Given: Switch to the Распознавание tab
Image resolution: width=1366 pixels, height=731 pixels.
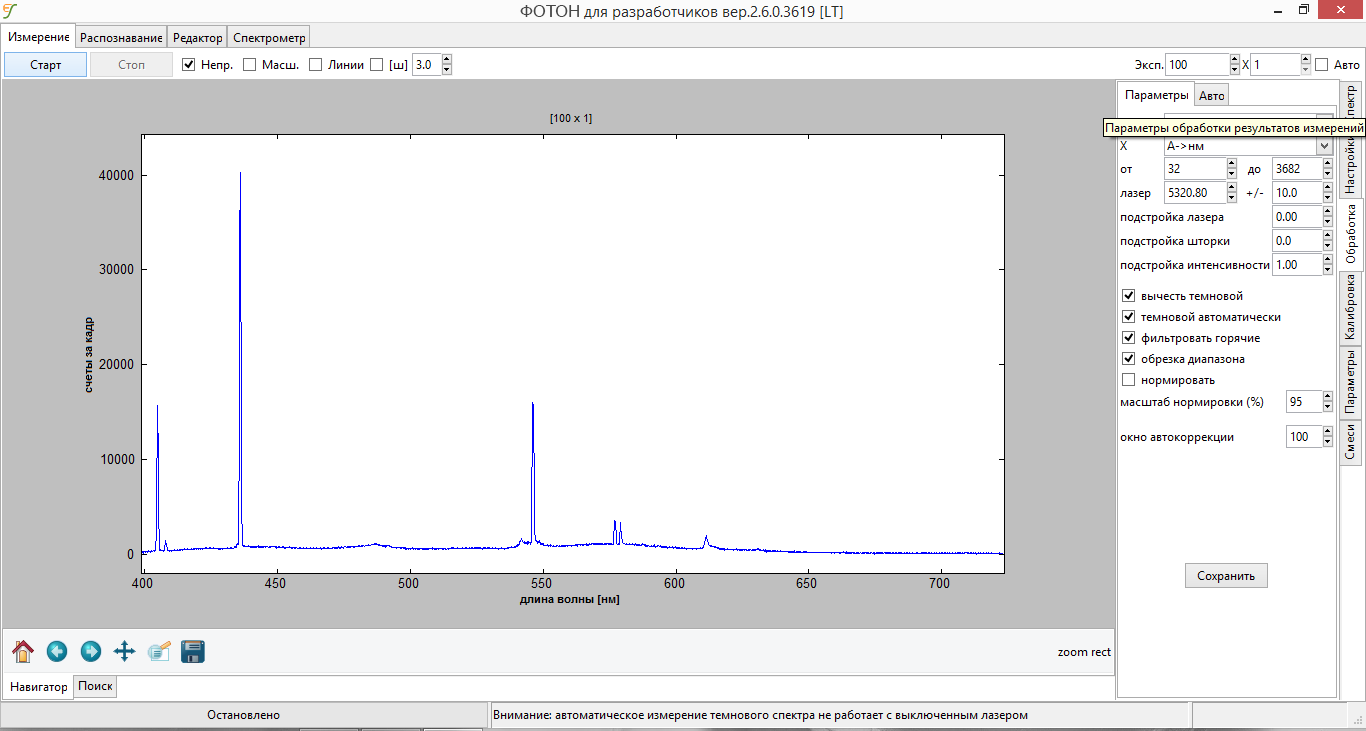Looking at the screenshot, I should (121, 38).
